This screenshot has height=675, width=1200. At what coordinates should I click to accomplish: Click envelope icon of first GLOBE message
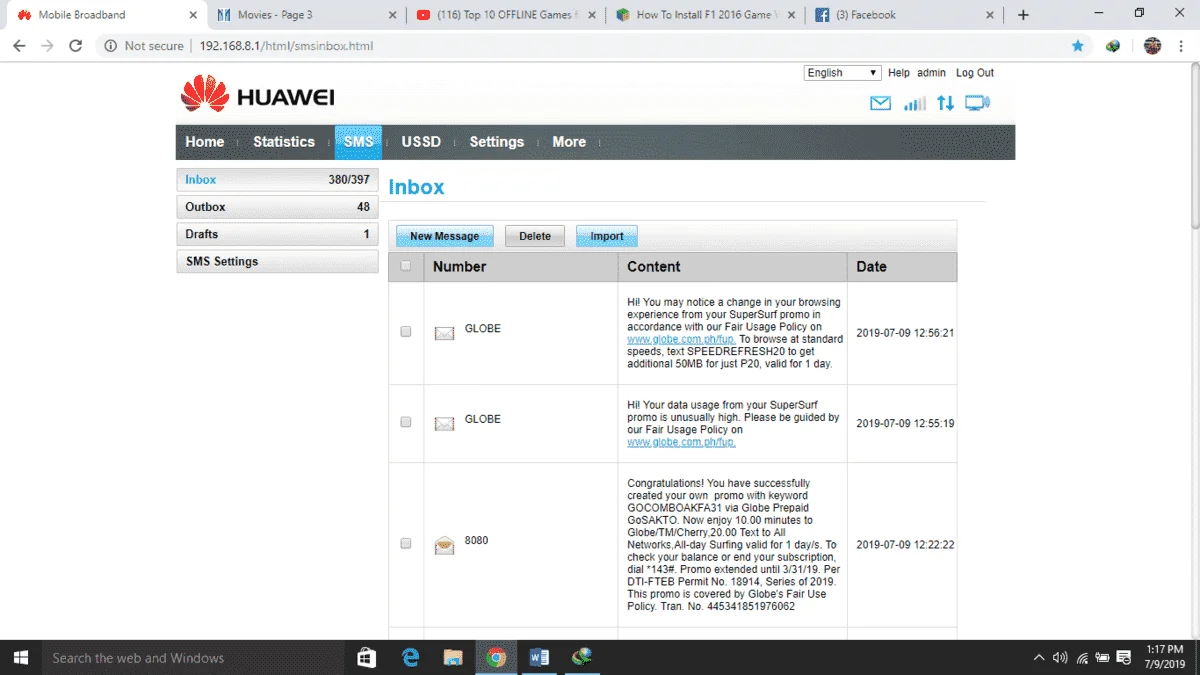(444, 332)
